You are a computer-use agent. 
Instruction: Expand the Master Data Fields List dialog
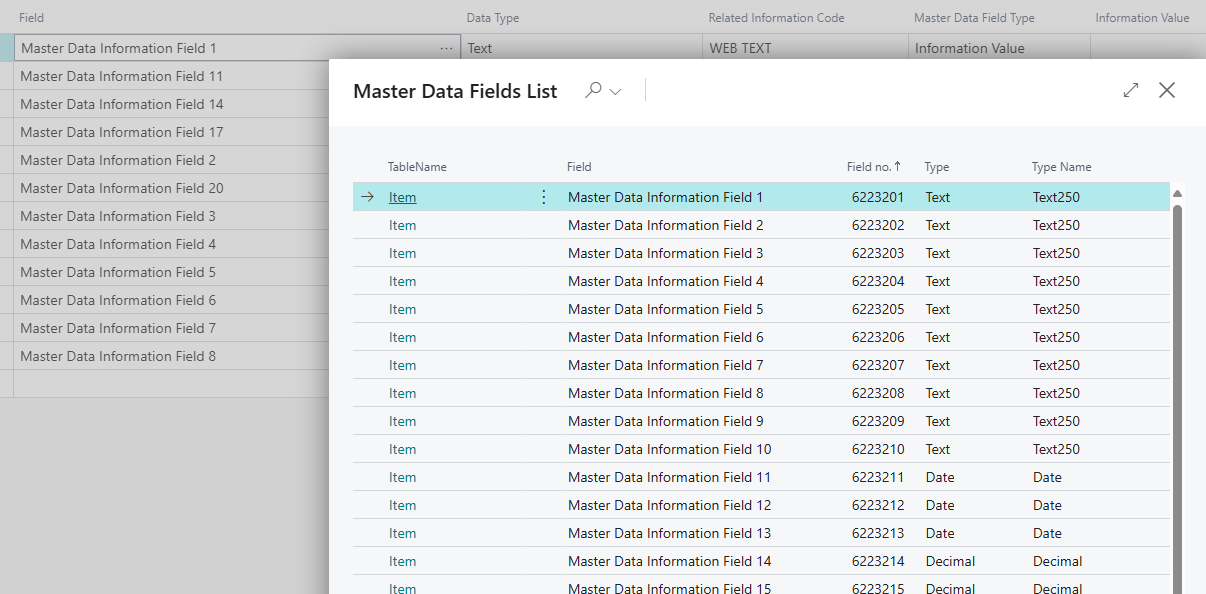point(1131,90)
